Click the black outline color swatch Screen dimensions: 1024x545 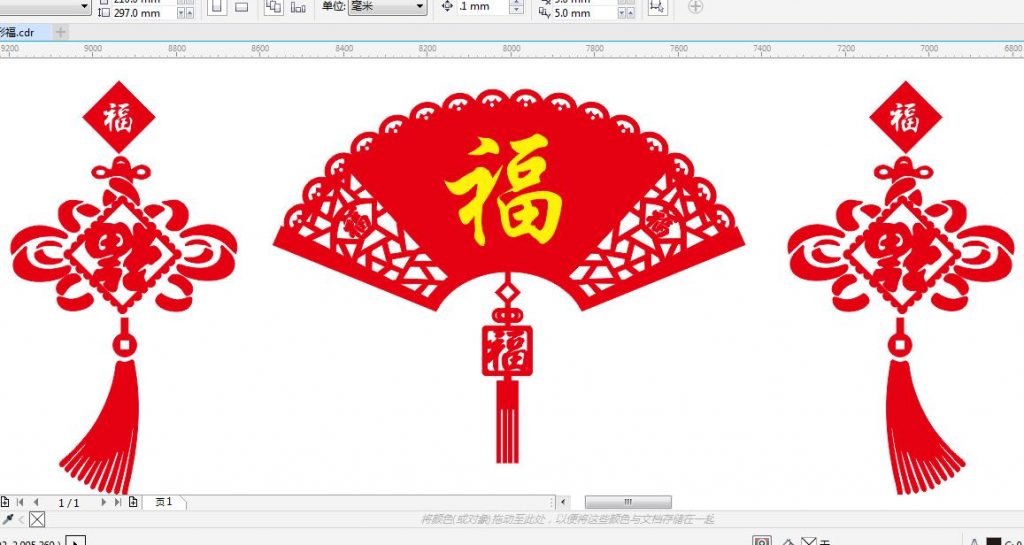coord(993,541)
